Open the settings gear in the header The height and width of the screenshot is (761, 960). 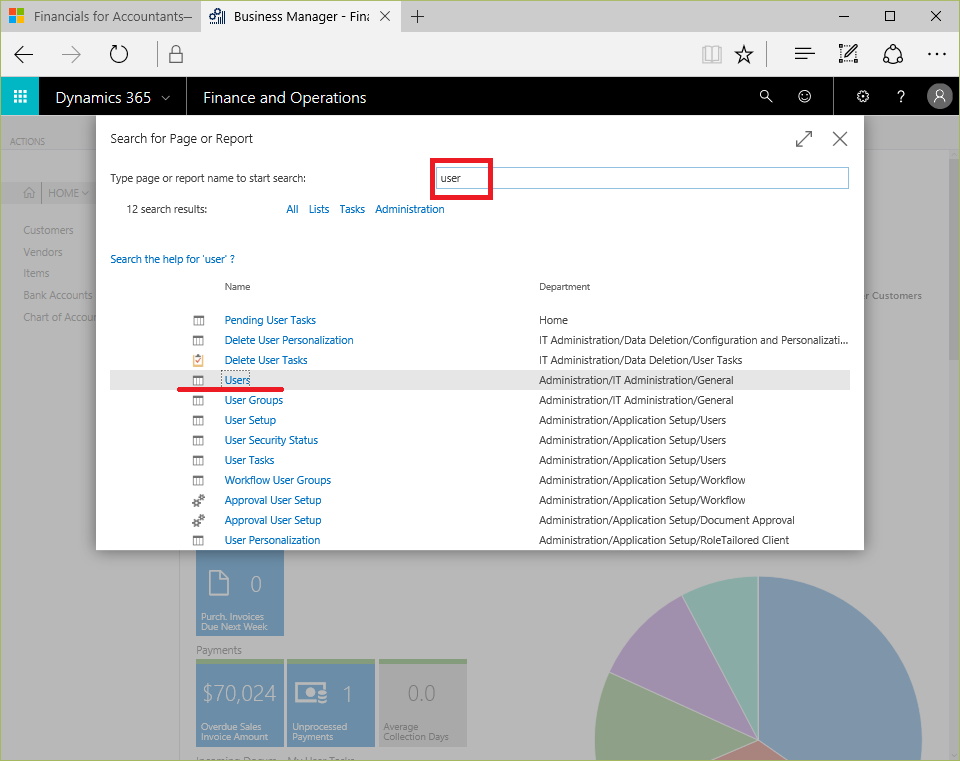tap(863, 96)
